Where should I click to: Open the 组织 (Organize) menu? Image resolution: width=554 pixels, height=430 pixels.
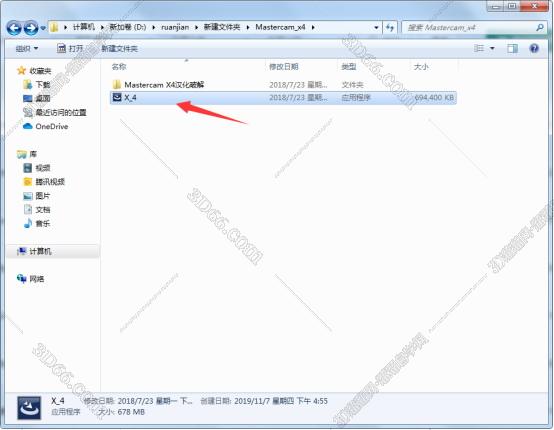(27, 48)
